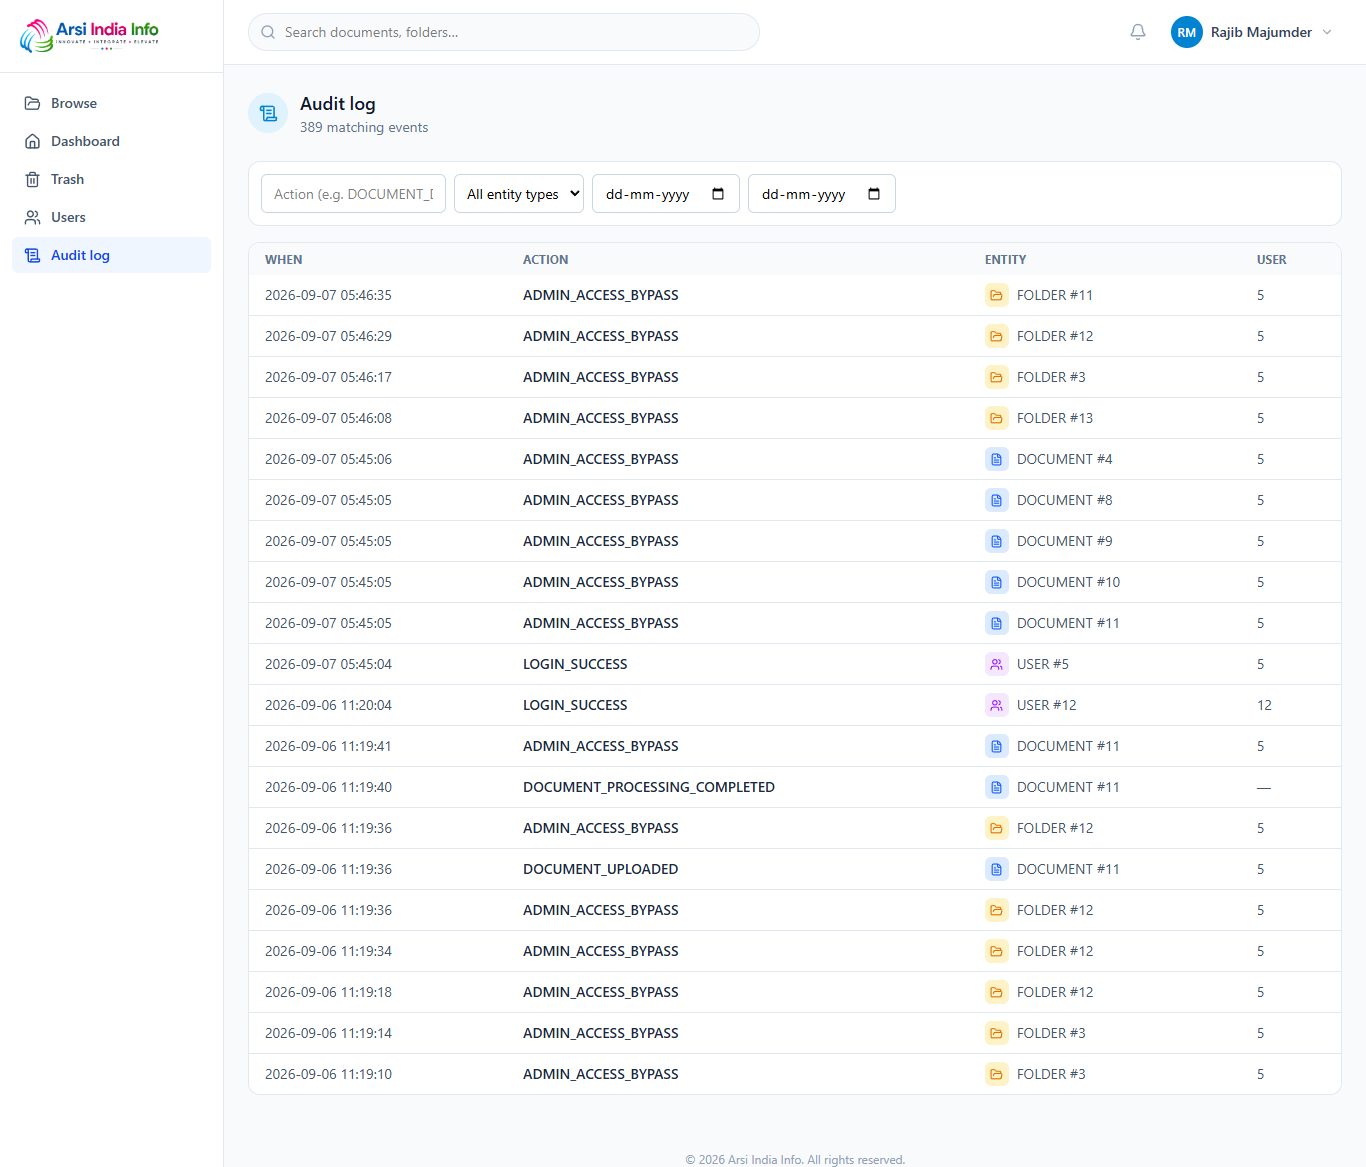This screenshot has height=1167, width=1366.
Task: Click FOLDER #12 in 05:46:29 row
Action: tap(1055, 336)
